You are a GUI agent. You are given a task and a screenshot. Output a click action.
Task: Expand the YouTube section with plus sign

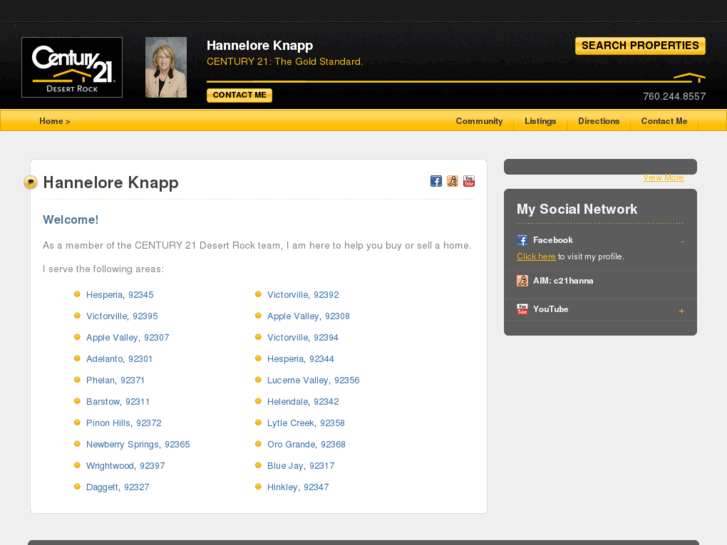[x=682, y=311]
